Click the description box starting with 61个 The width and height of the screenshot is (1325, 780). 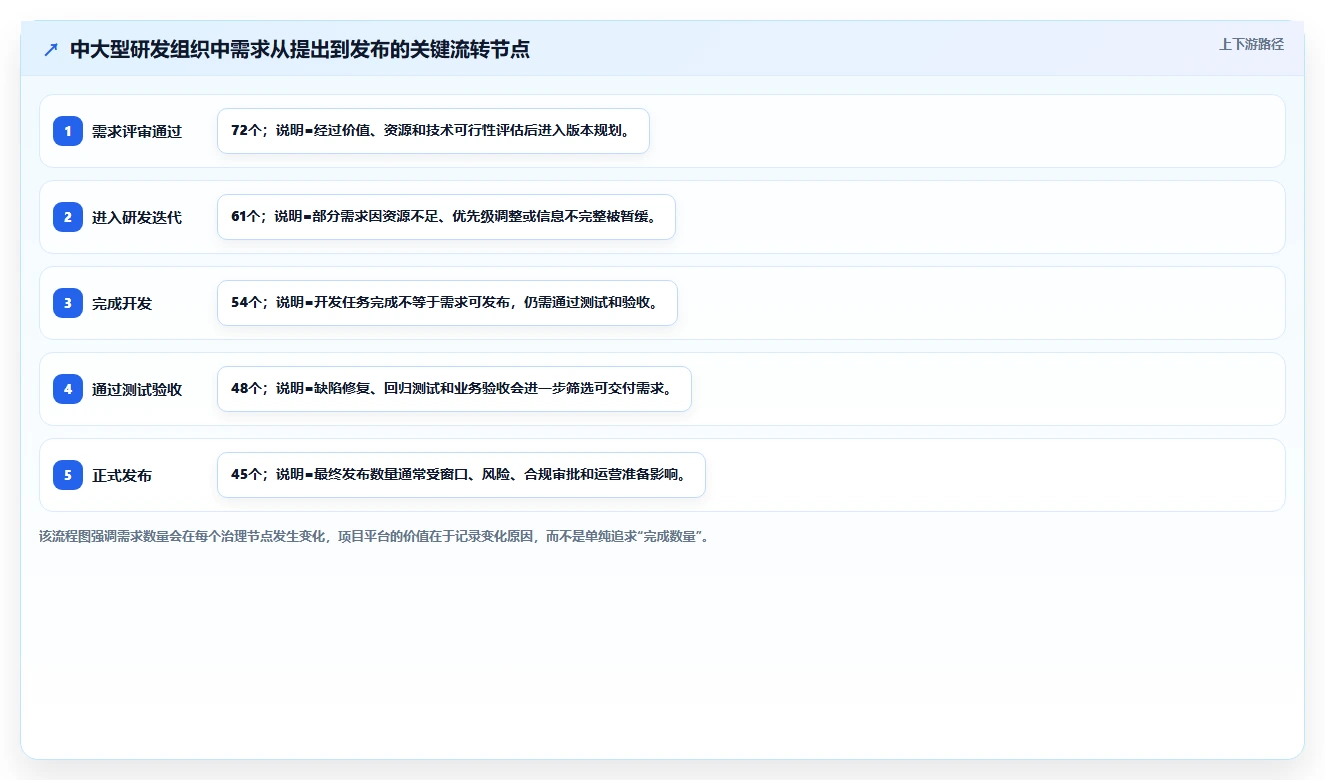click(446, 217)
